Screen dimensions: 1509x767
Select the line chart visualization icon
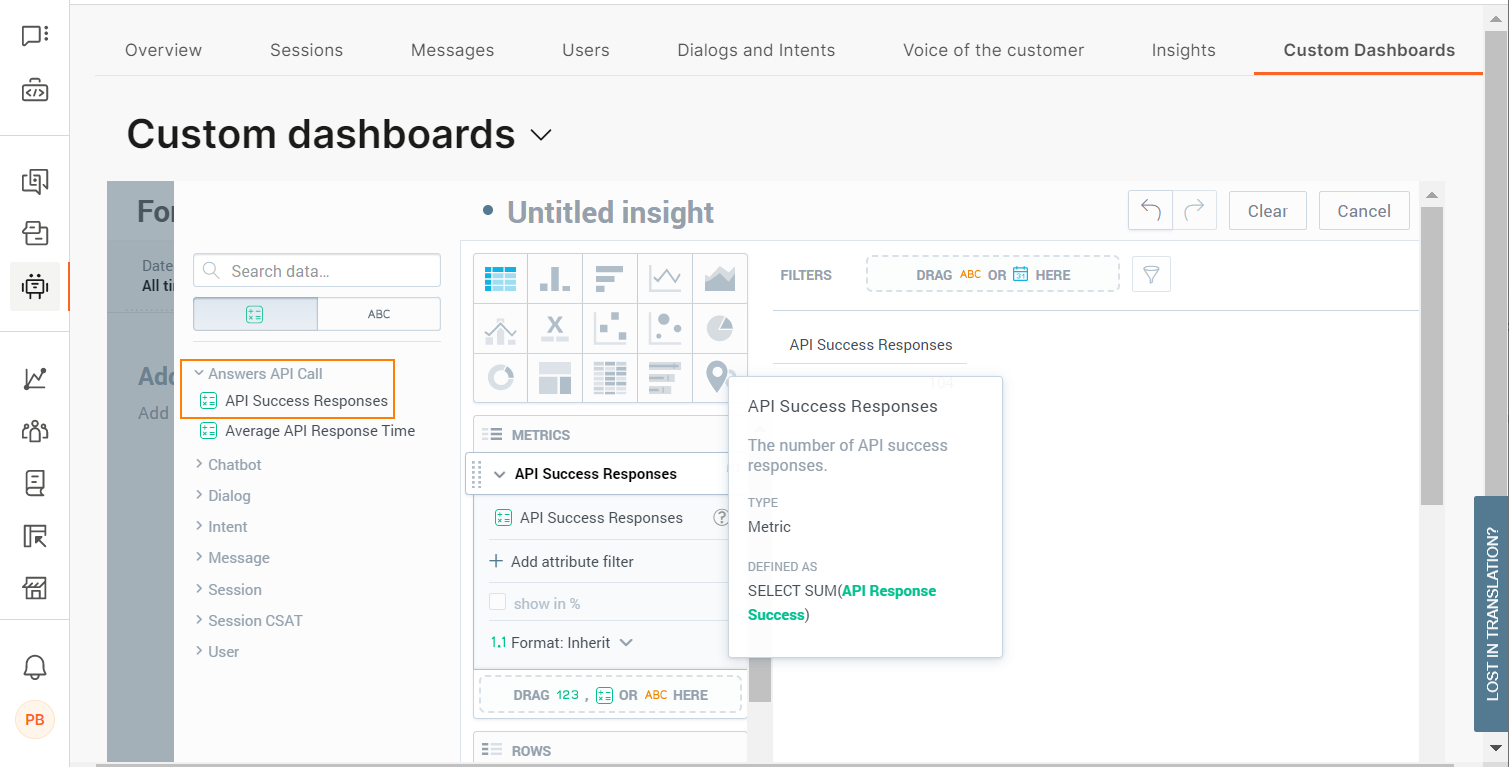pyautogui.click(x=665, y=278)
